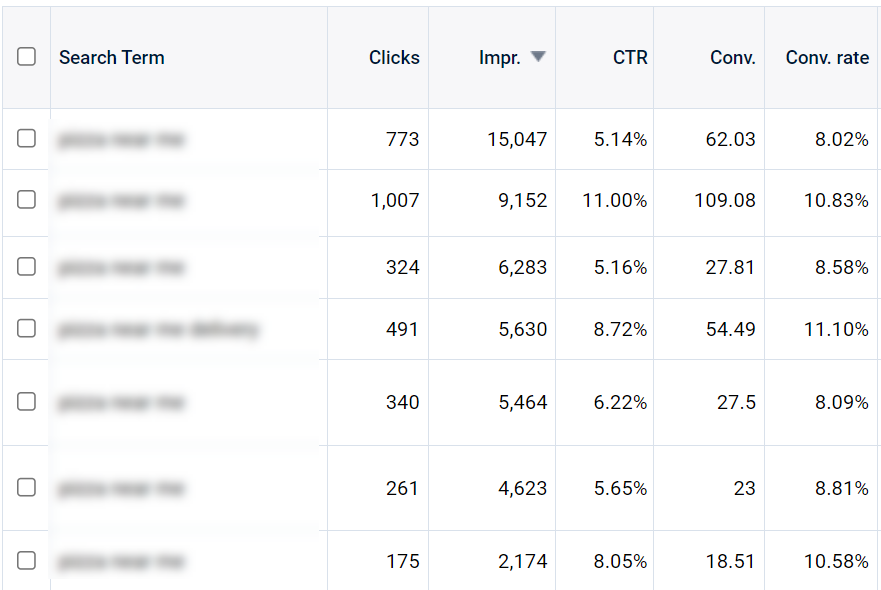Check the row with 773 clicks
Screen dimensions: 881x590
click(x=27, y=139)
